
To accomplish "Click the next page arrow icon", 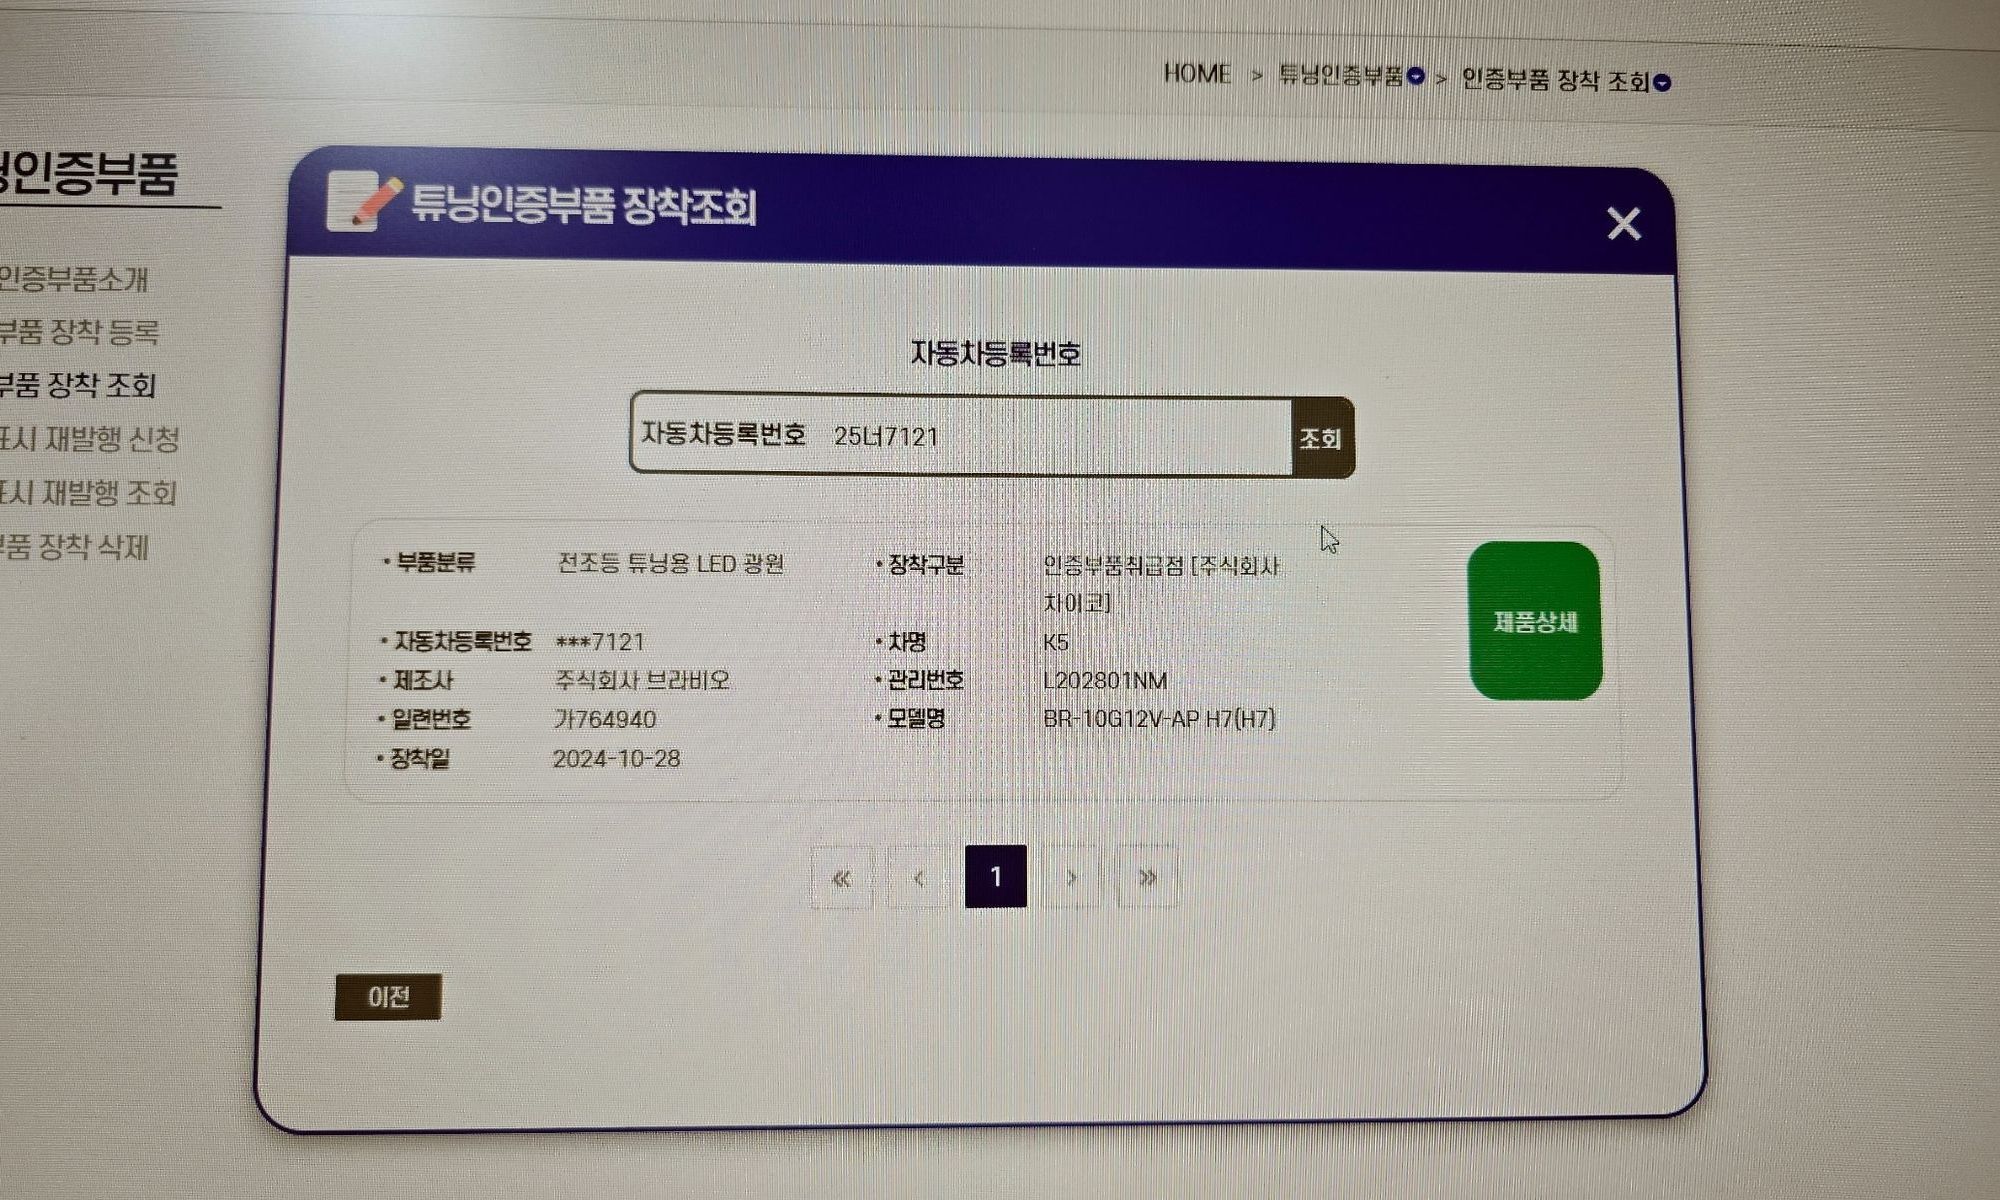I will [x=1071, y=878].
